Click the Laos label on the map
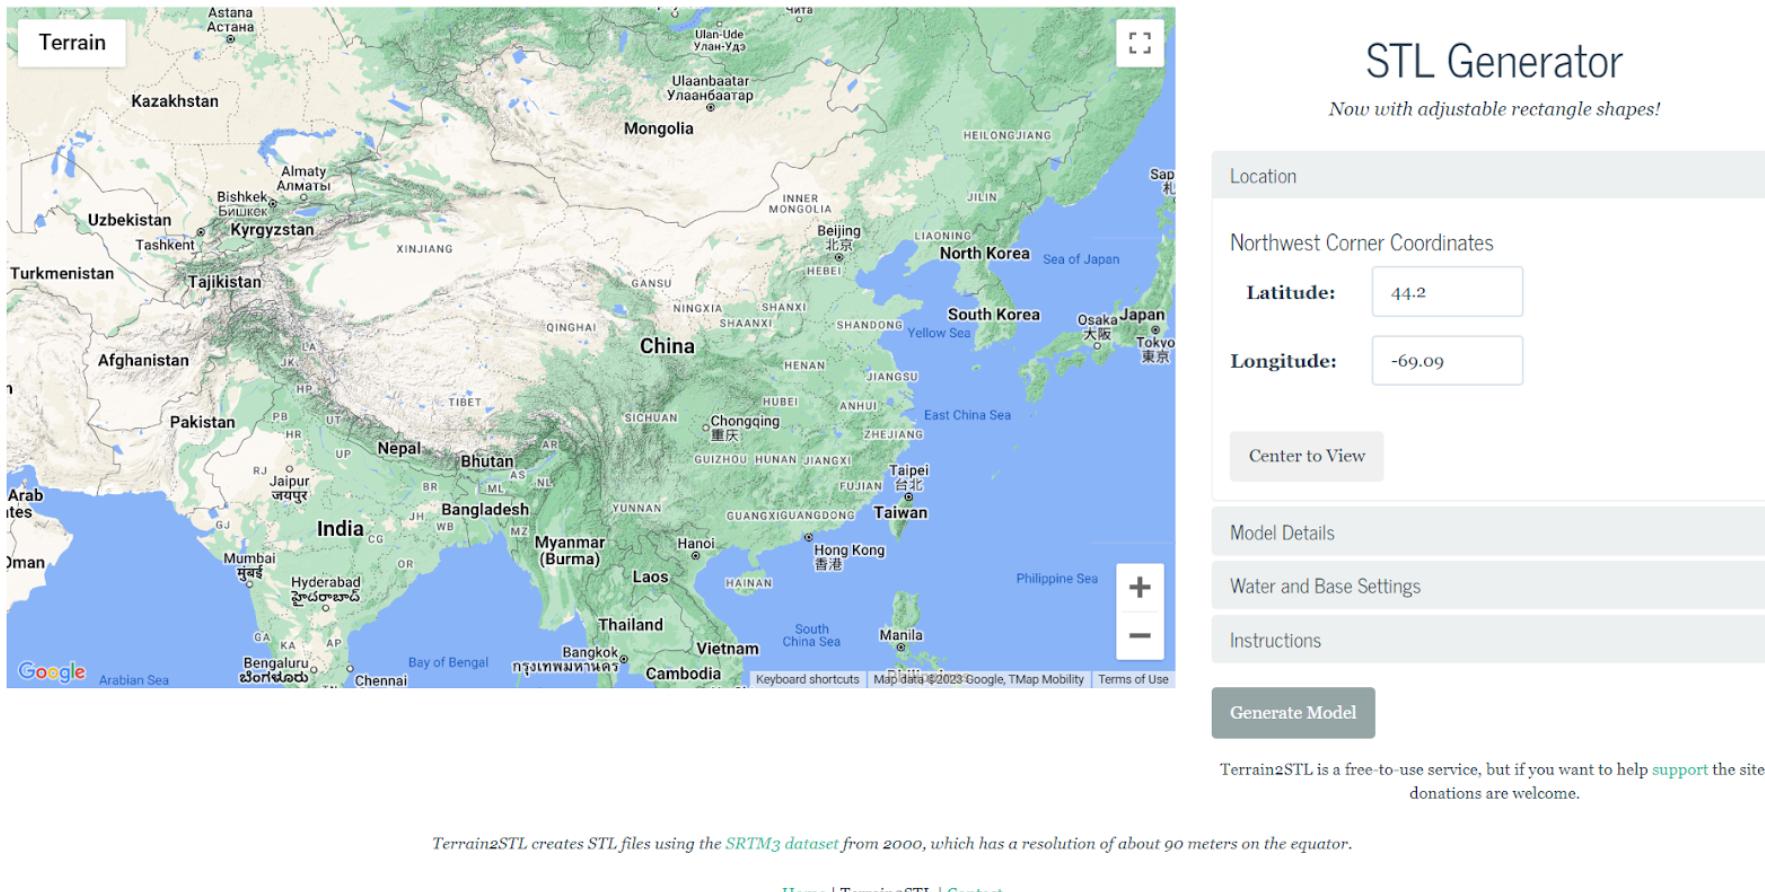Screen dimensions: 1765x892 650,577
